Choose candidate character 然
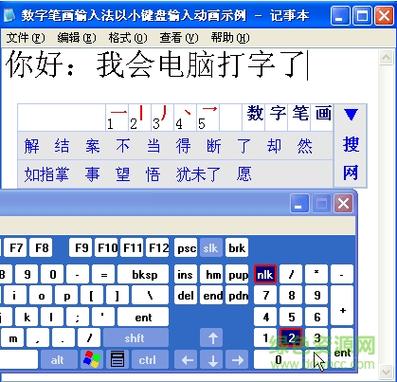The height and width of the screenshot is (382, 397). pyautogui.click(x=305, y=146)
